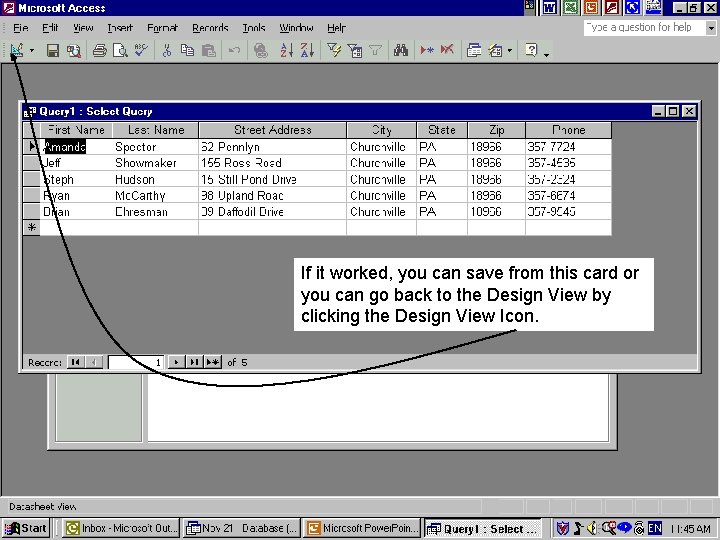Screen dimensions: 720x540
Task: Click the Filter By Form icon
Action: (354, 51)
